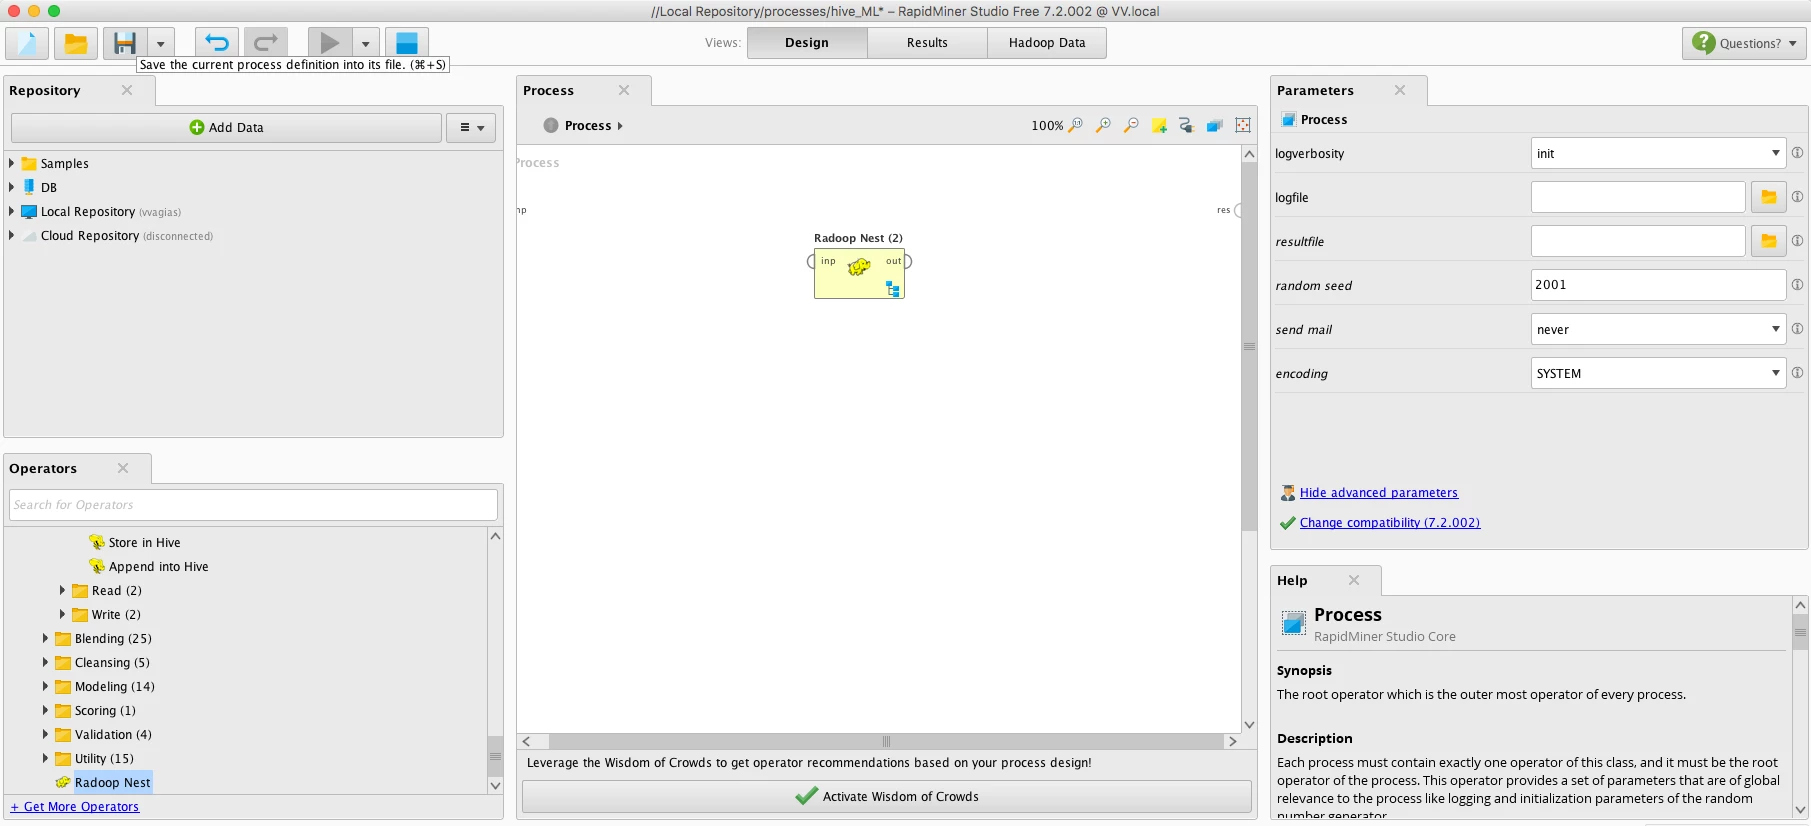Open the Questions? help menu
The width and height of the screenshot is (1811, 826).
click(x=1745, y=43)
